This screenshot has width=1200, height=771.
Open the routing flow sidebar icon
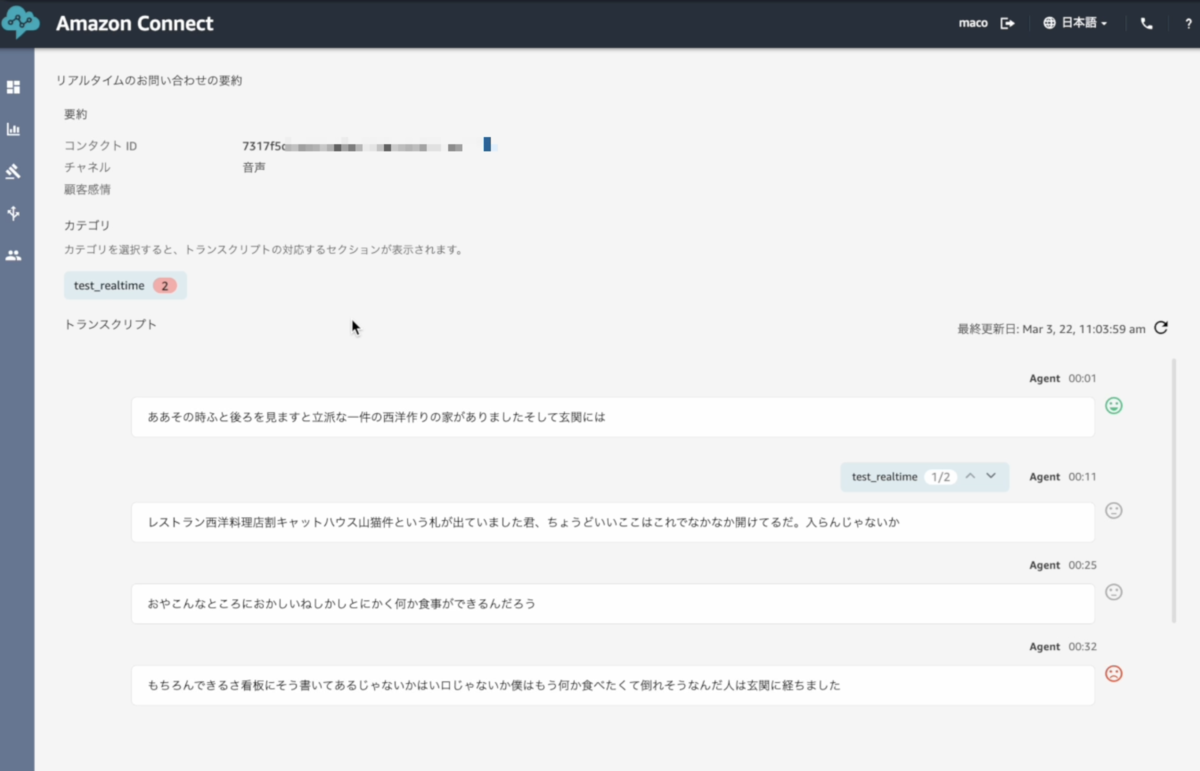click(x=13, y=213)
